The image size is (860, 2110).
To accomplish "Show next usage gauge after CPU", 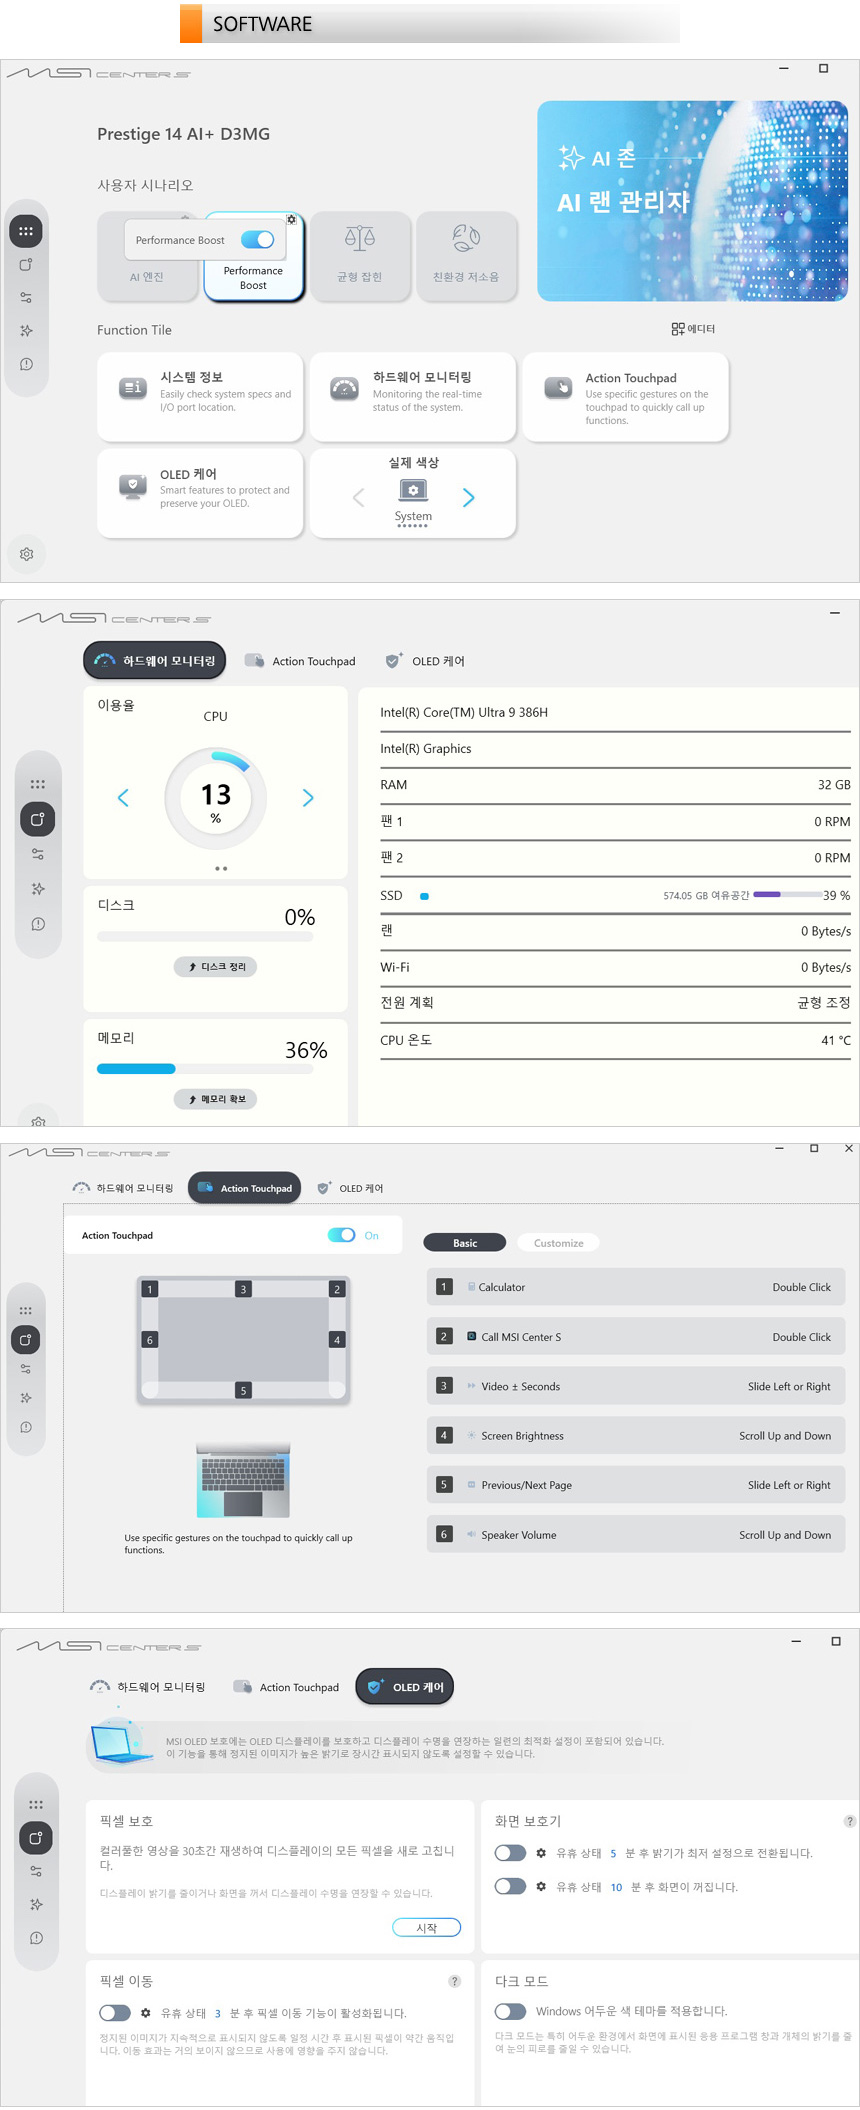I will tap(308, 798).
